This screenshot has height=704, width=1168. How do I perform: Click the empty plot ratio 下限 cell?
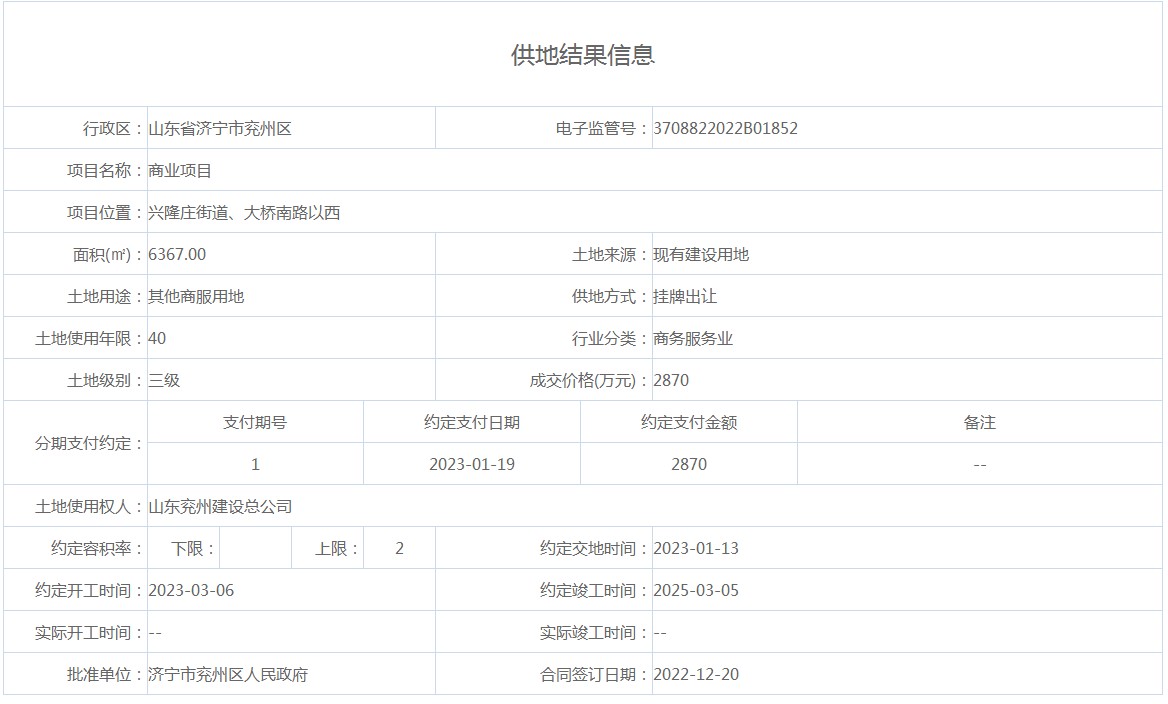click(255, 548)
